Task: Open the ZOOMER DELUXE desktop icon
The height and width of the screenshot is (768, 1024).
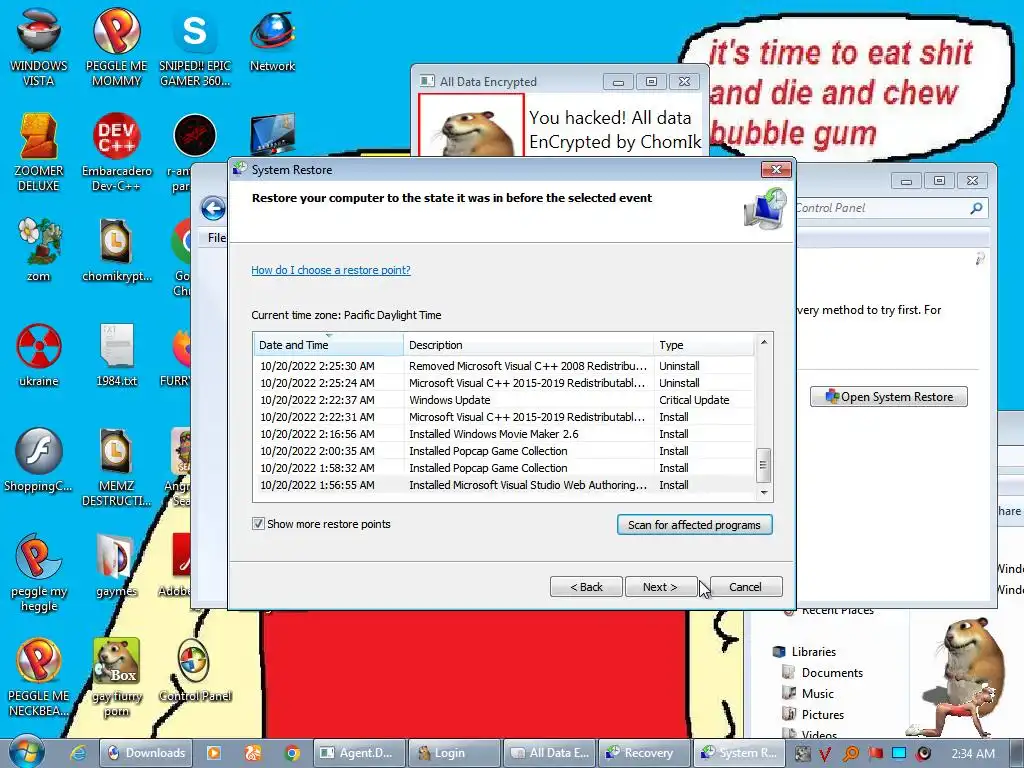Action: 39,152
